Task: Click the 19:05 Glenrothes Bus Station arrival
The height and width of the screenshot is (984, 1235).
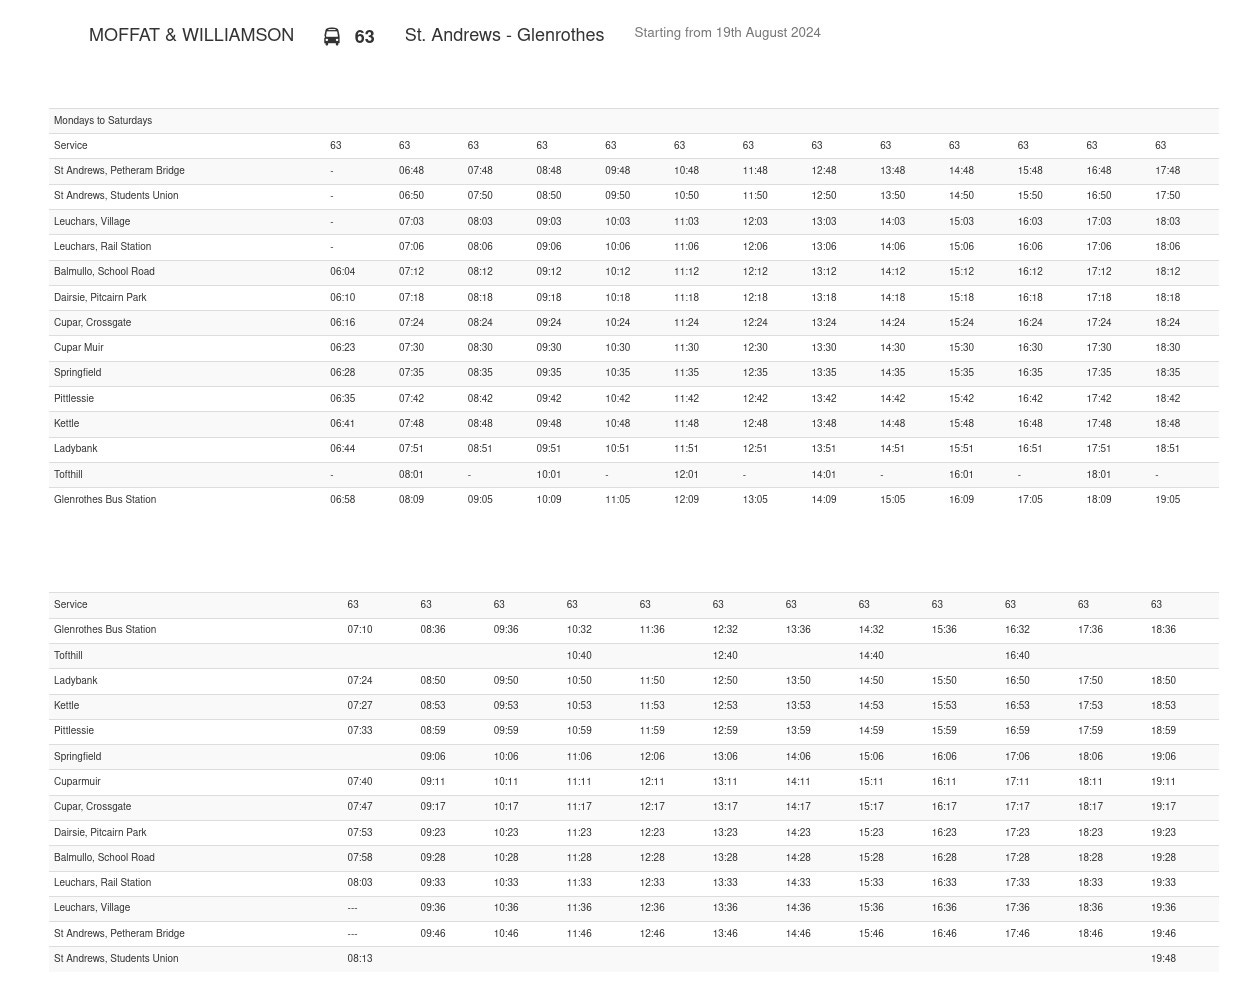Action: [1168, 500]
